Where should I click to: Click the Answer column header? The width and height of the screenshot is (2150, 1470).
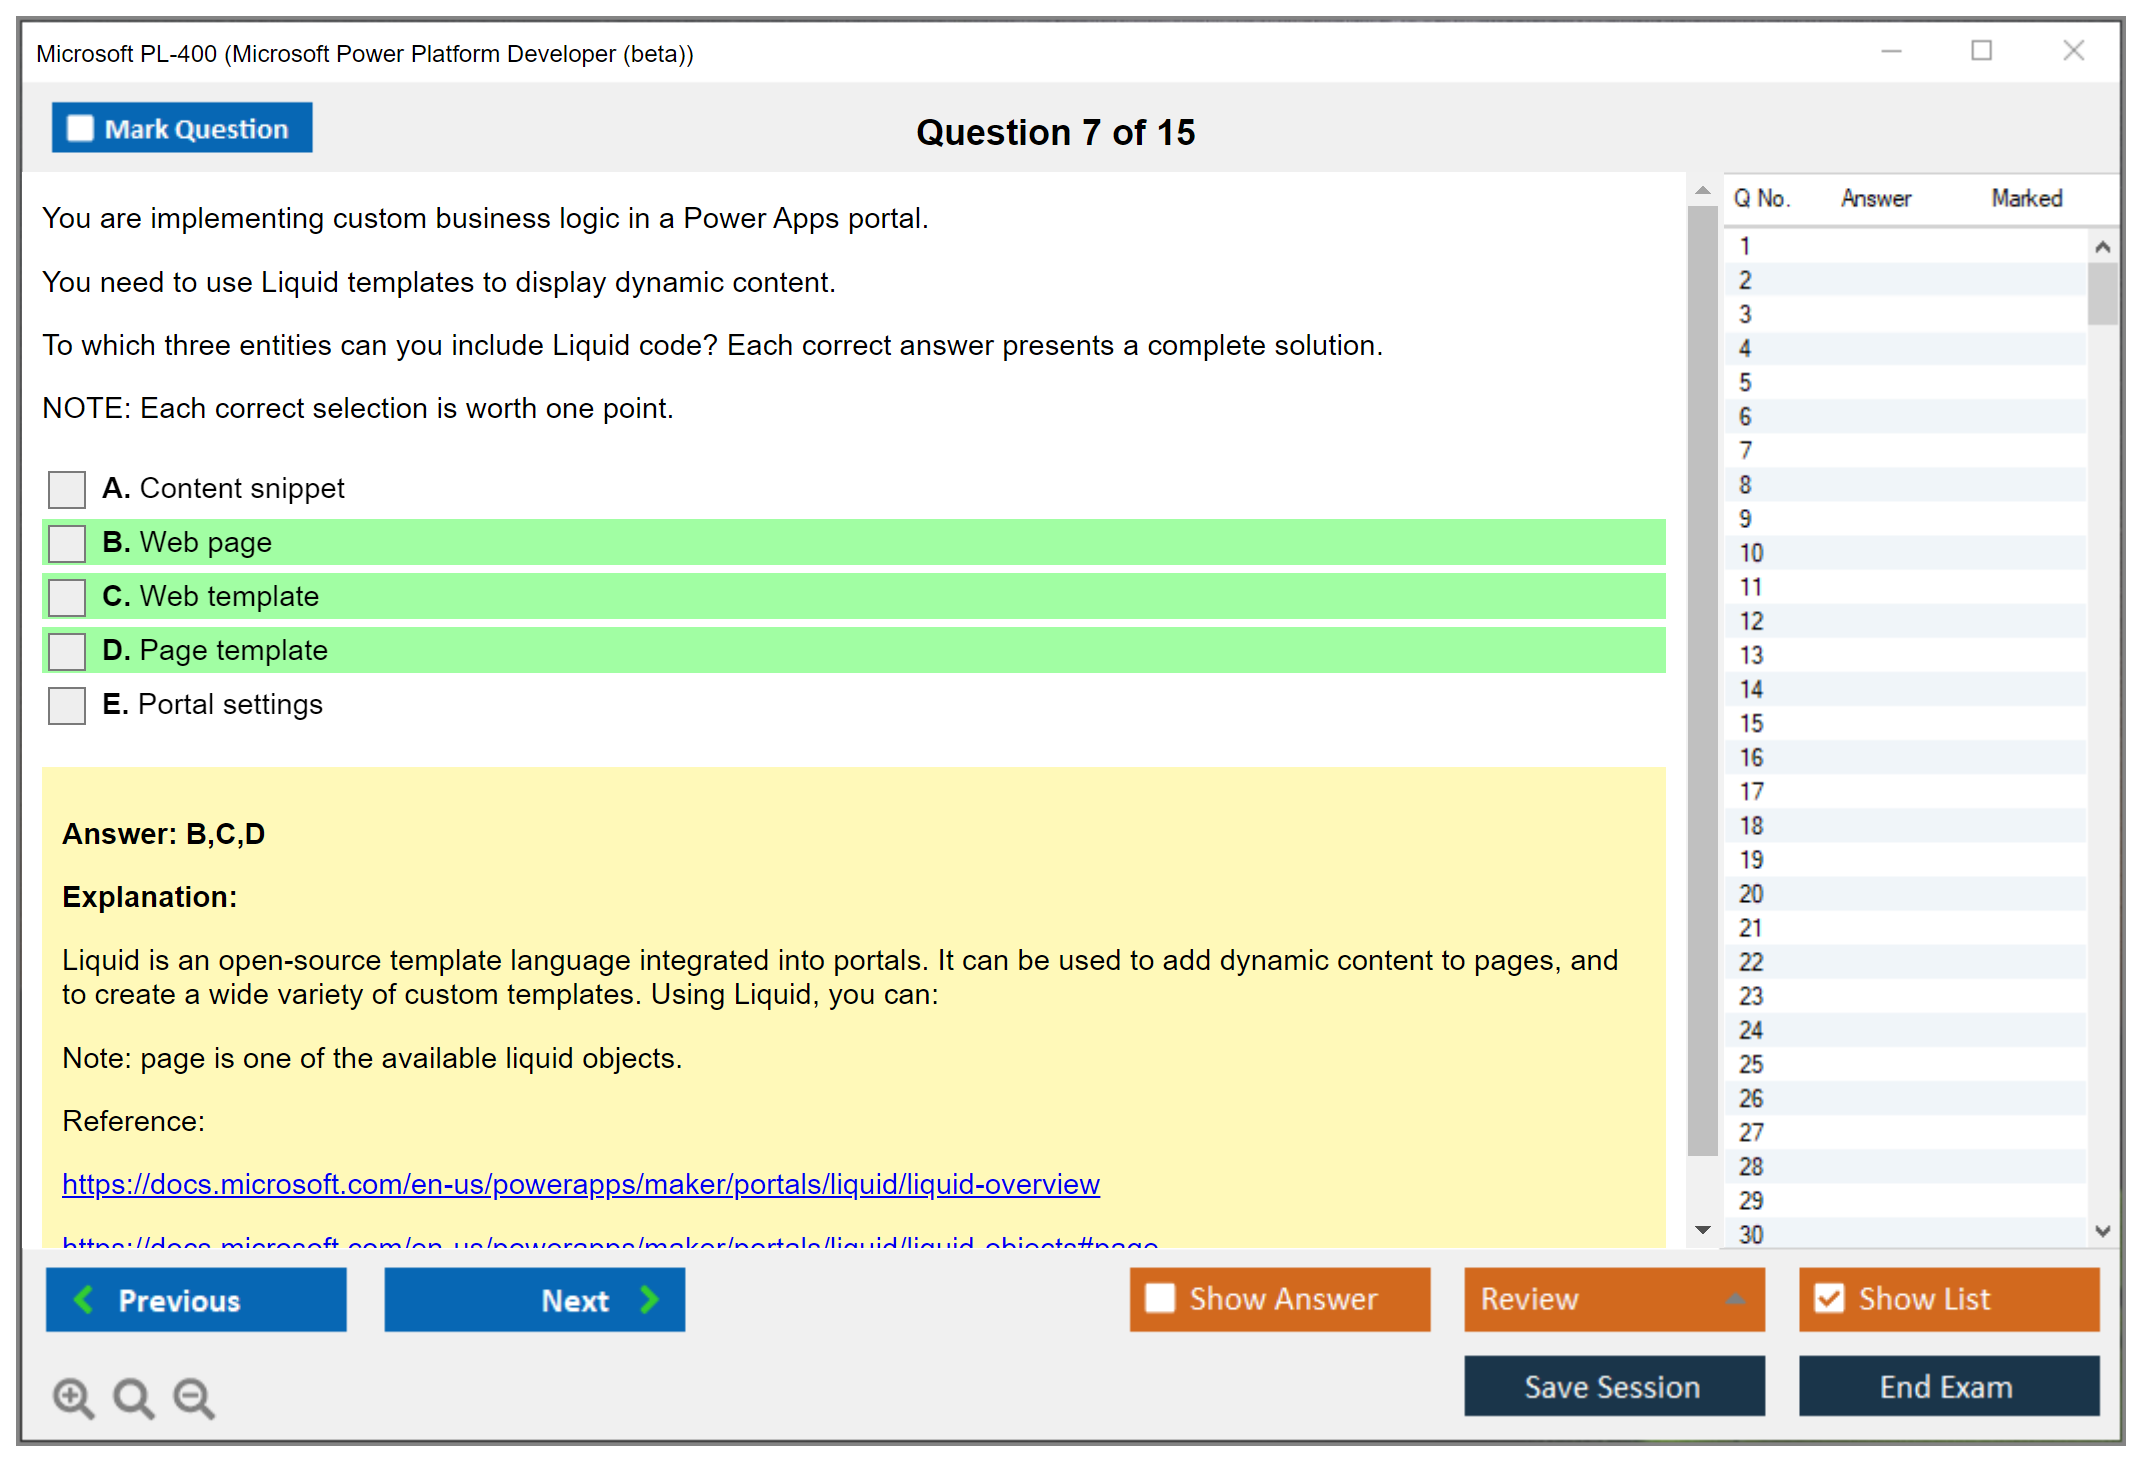[x=1875, y=198]
